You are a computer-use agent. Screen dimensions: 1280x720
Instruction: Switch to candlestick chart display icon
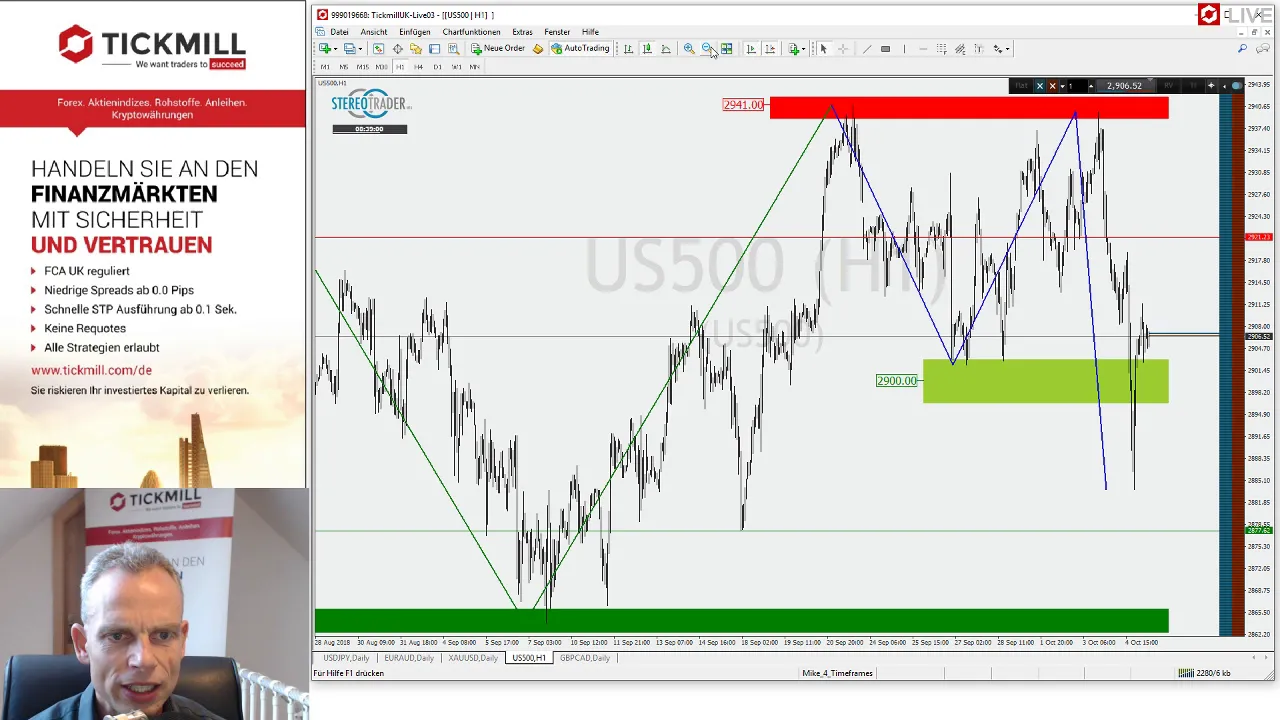click(647, 48)
